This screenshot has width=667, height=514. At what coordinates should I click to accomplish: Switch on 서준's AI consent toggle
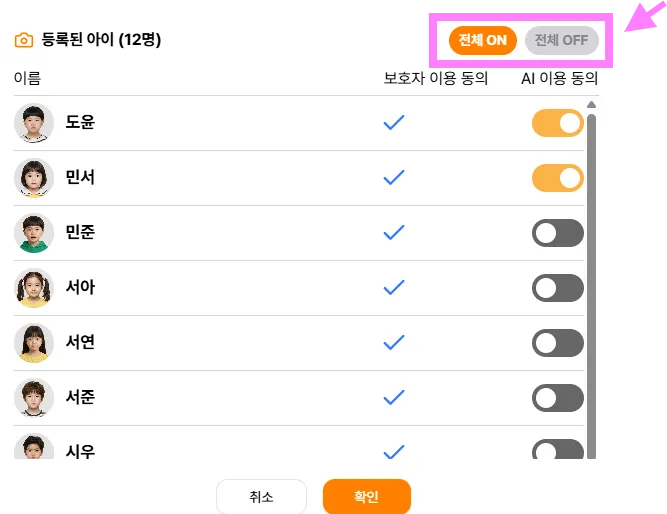tap(558, 398)
